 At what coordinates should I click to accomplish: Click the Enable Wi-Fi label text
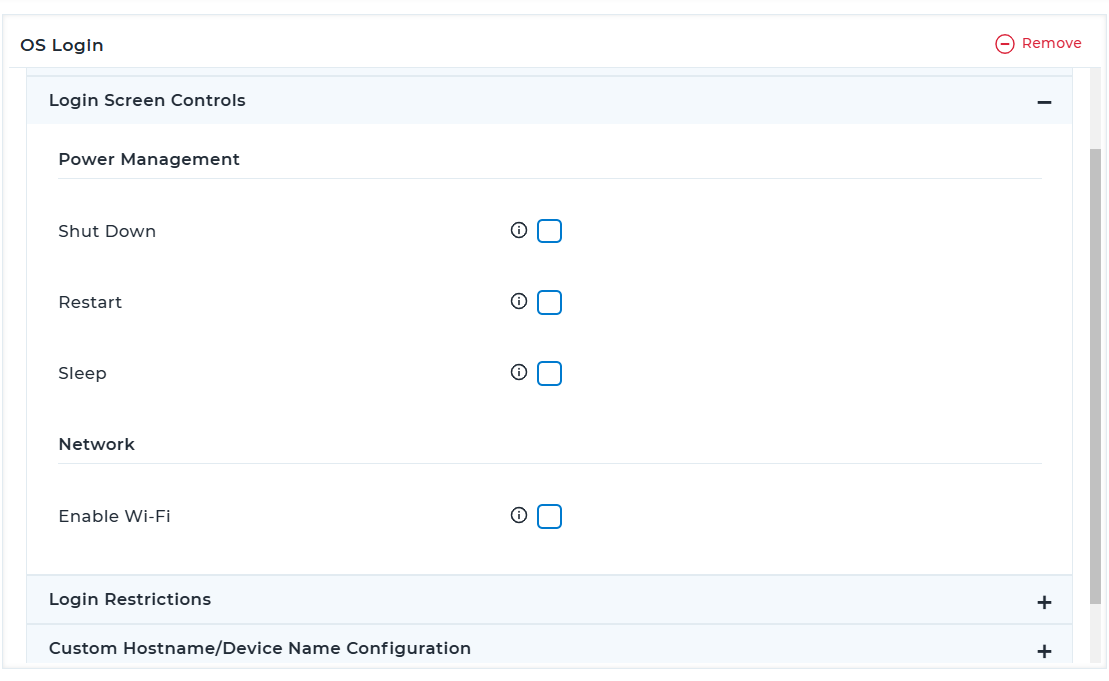[x=114, y=516]
